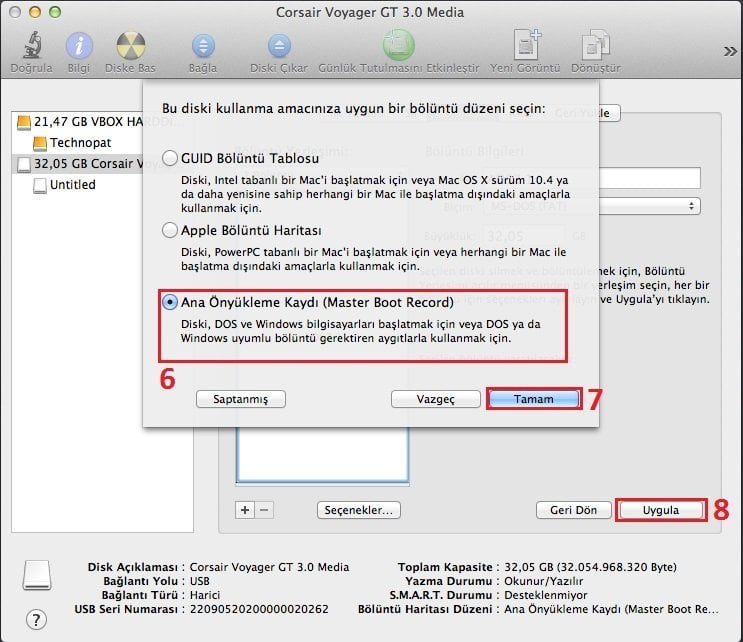743x642 pixels.
Task: Click the Diske Bas burn icon
Action: pos(130,46)
